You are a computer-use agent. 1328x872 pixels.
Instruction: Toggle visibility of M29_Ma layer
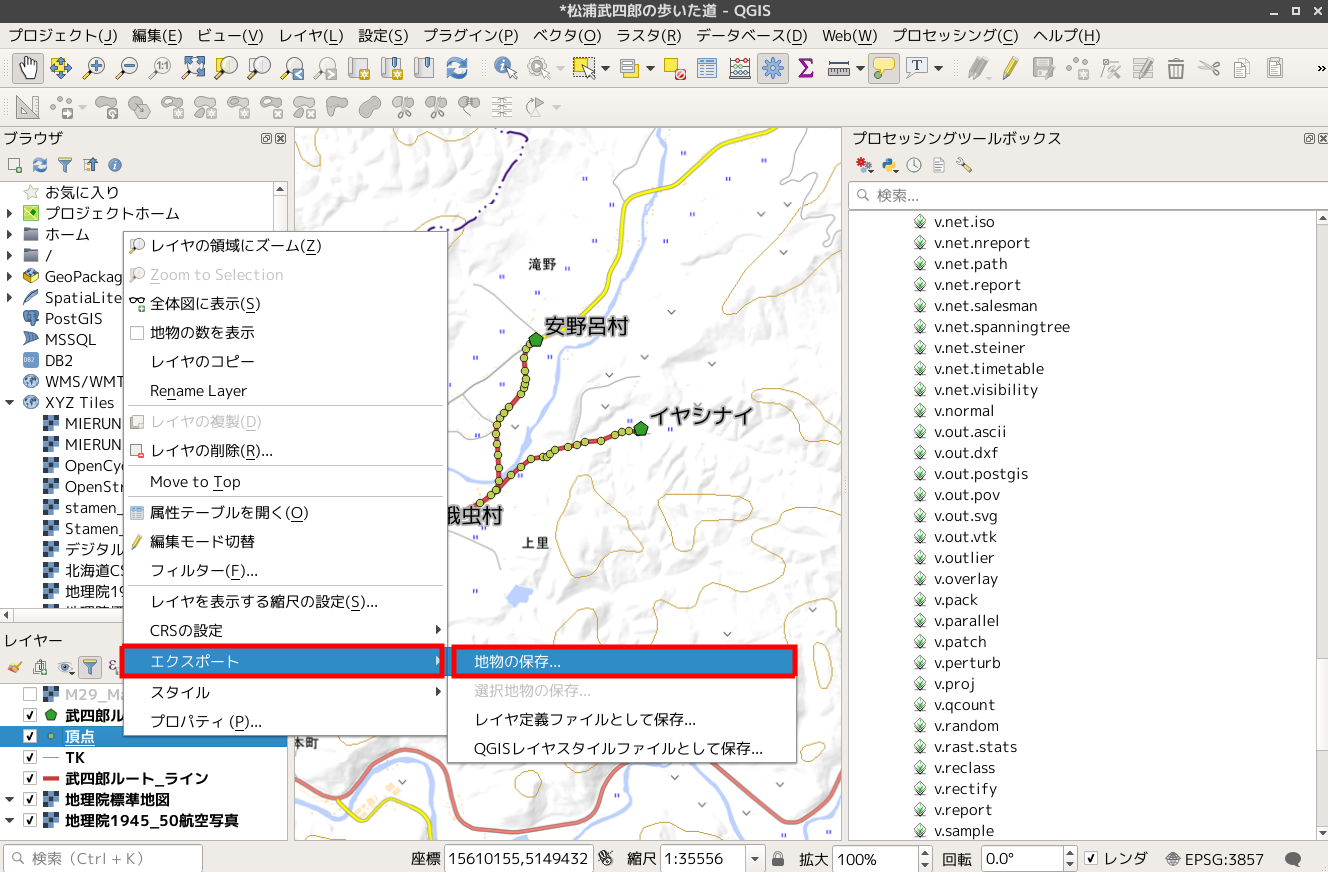tap(30, 694)
